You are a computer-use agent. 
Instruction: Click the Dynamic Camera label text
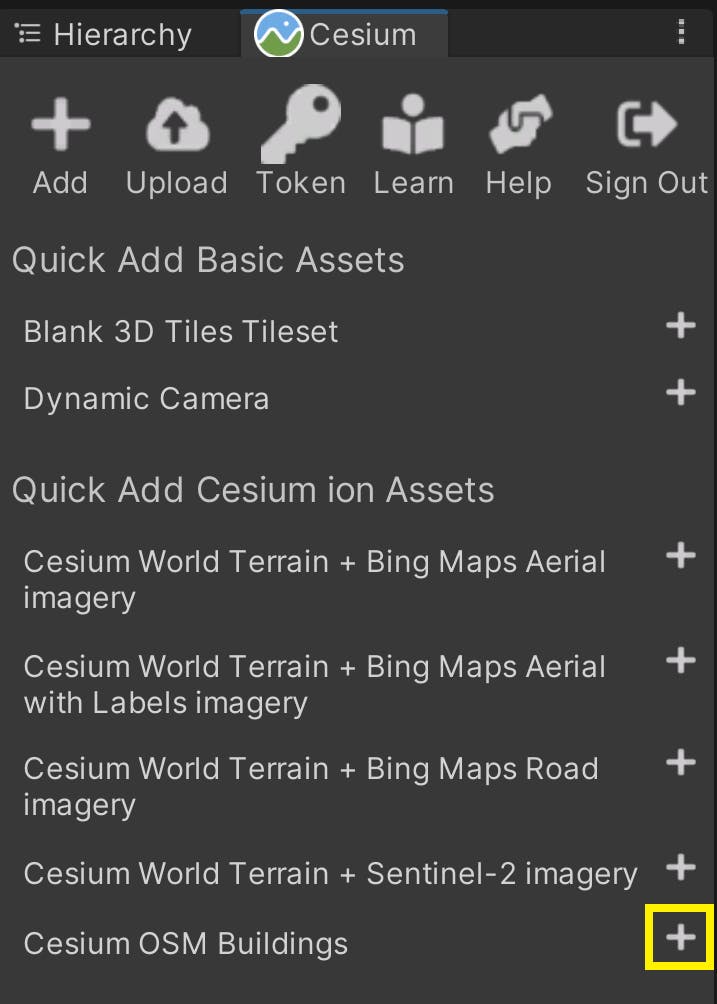coord(146,398)
